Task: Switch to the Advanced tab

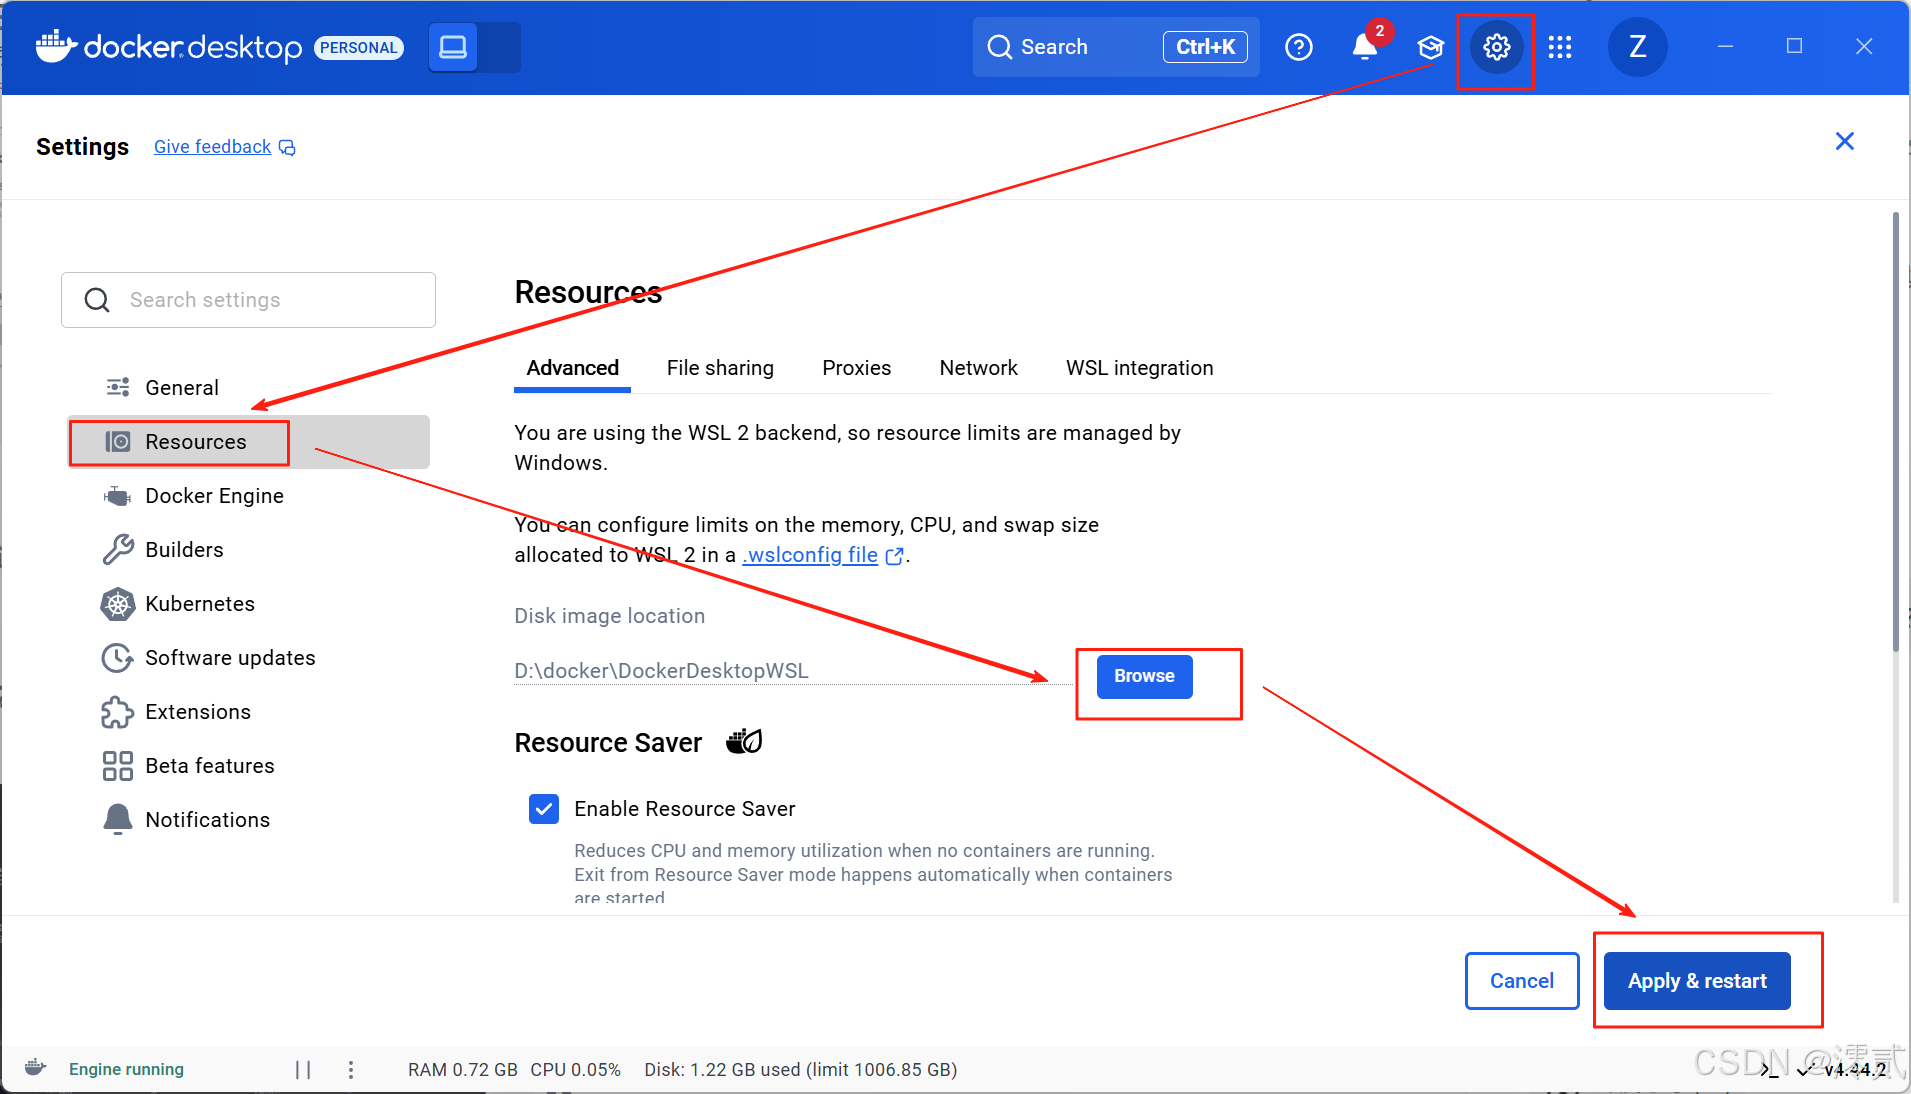Action: [x=573, y=368]
